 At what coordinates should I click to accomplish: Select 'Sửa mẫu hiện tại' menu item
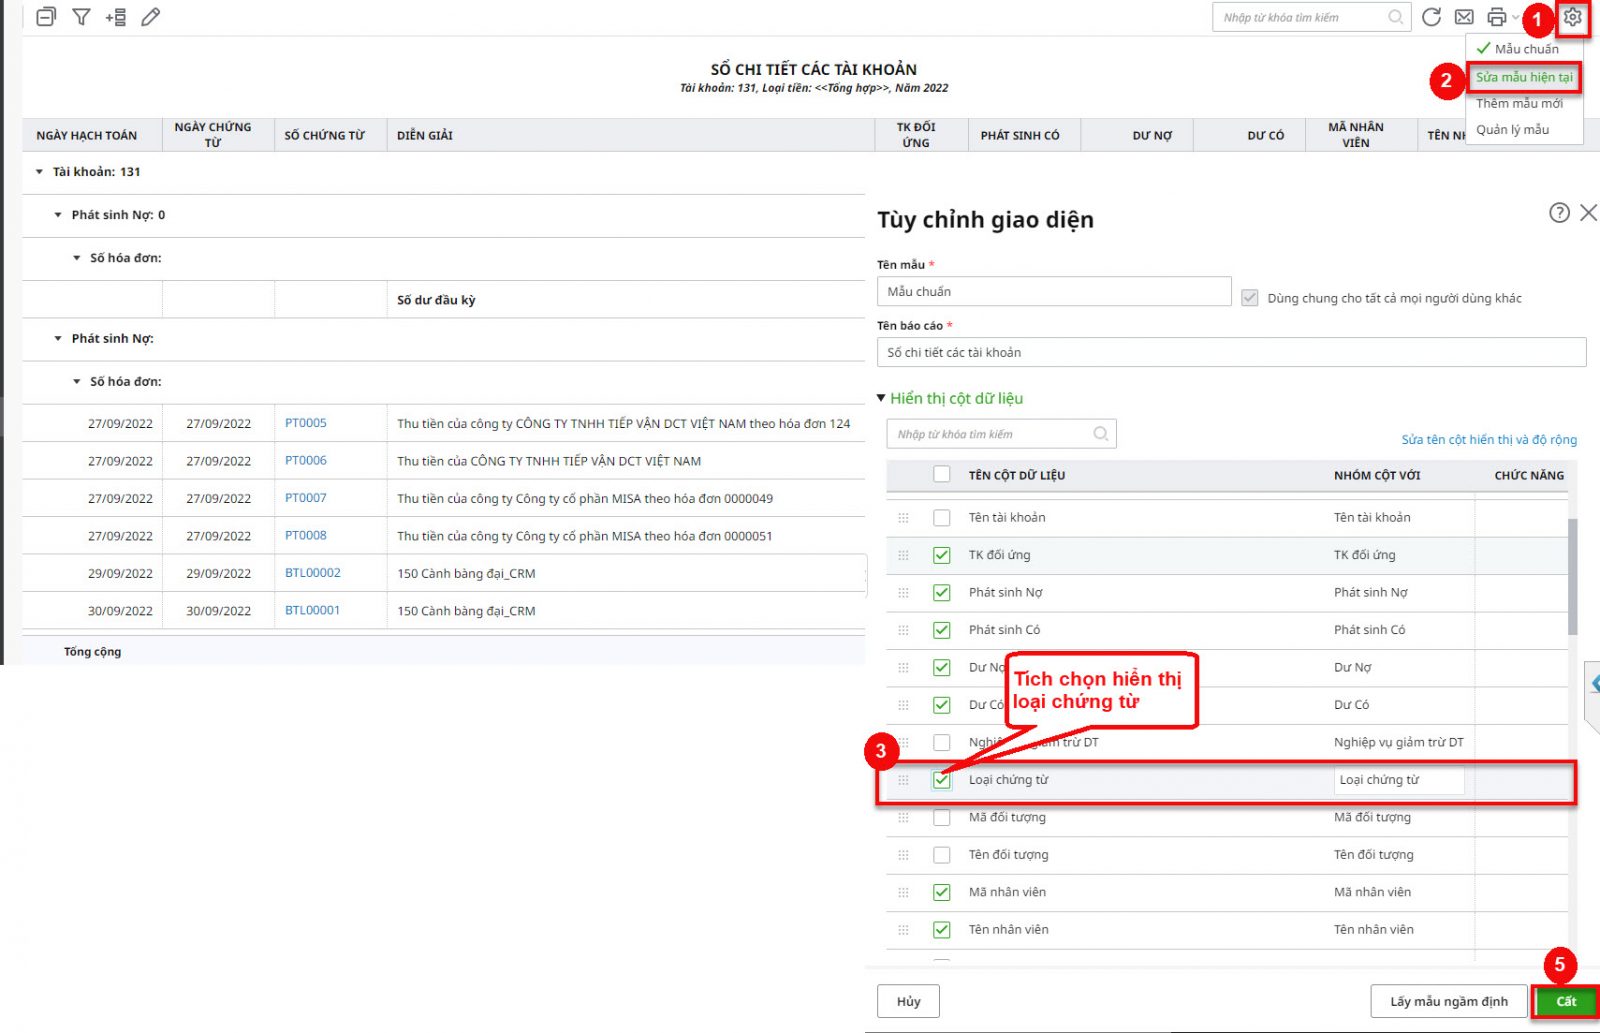point(1523,77)
